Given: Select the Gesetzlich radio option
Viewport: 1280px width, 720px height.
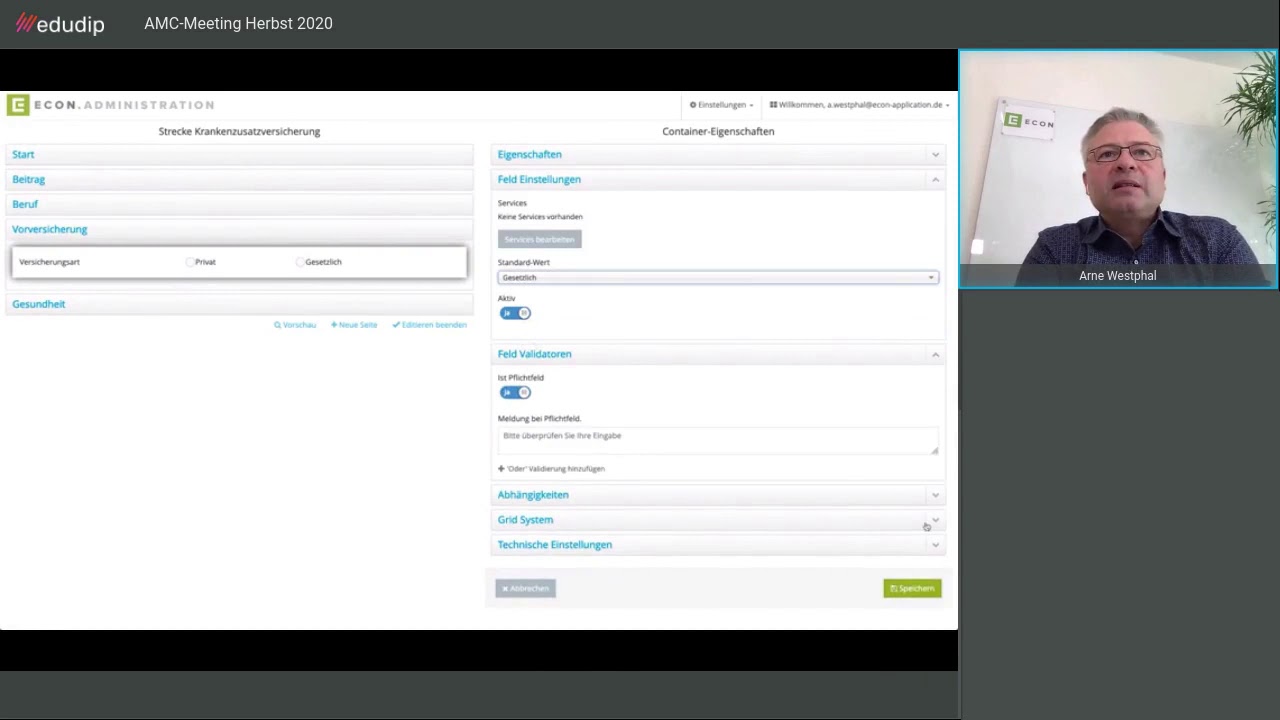Looking at the screenshot, I should (x=300, y=262).
